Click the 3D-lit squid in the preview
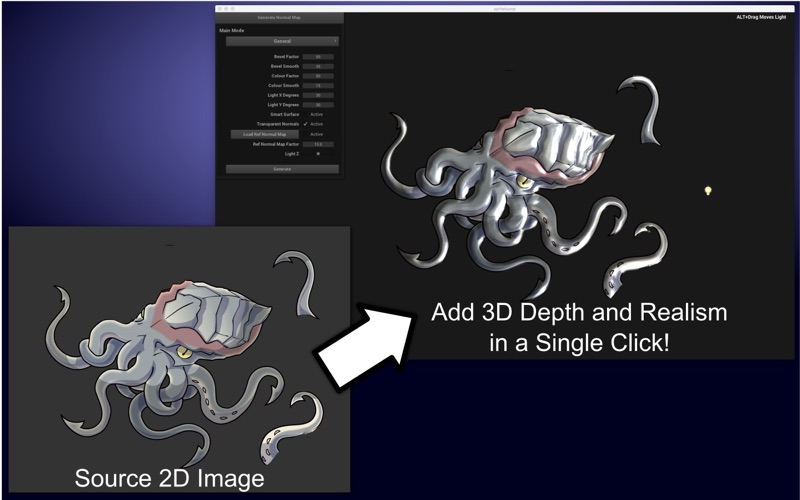 (523, 186)
